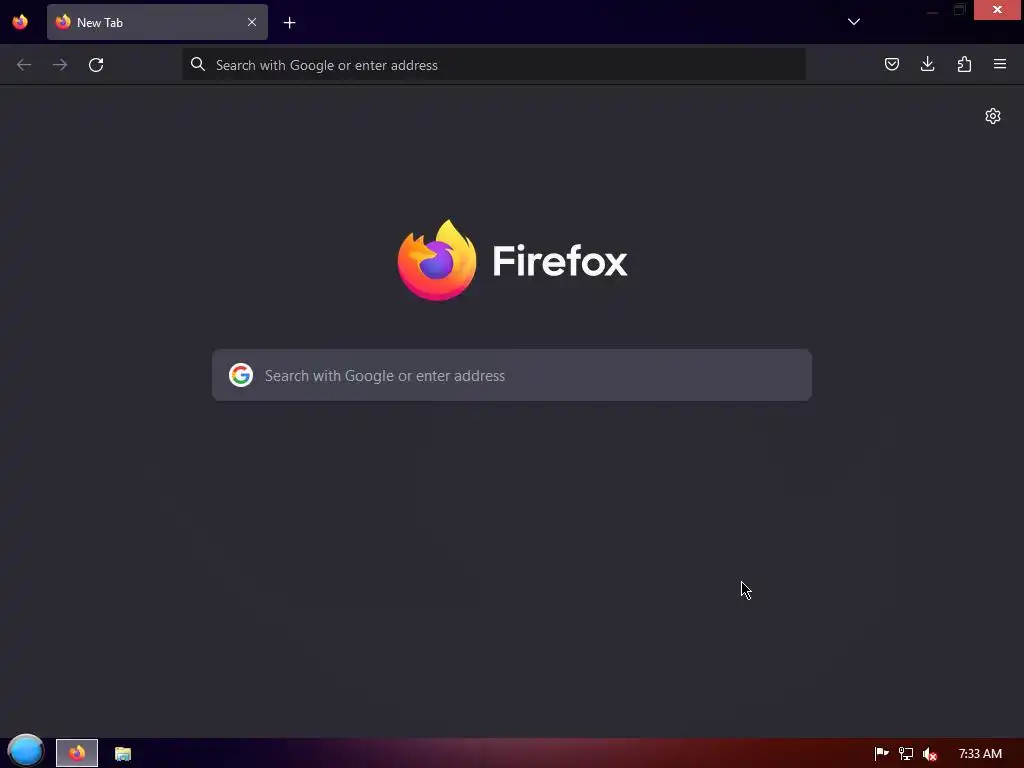Reload the current page
This screenshot has width=1024, height=768.
click(x=96, y=65)
